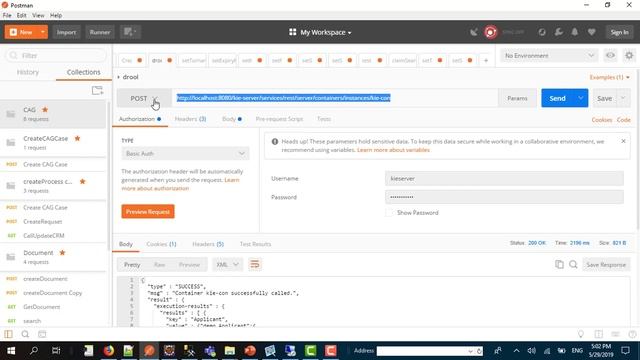Click the Save Response button
This screenshot has width=640, height=360.
[x=606, y=264]
